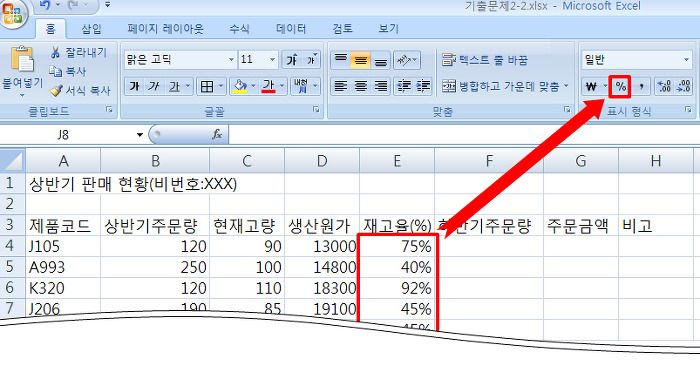Open the font size dropdown showing 11
Image resolution: width=700 pixels, height=386 pixels.
pos(272,59)
